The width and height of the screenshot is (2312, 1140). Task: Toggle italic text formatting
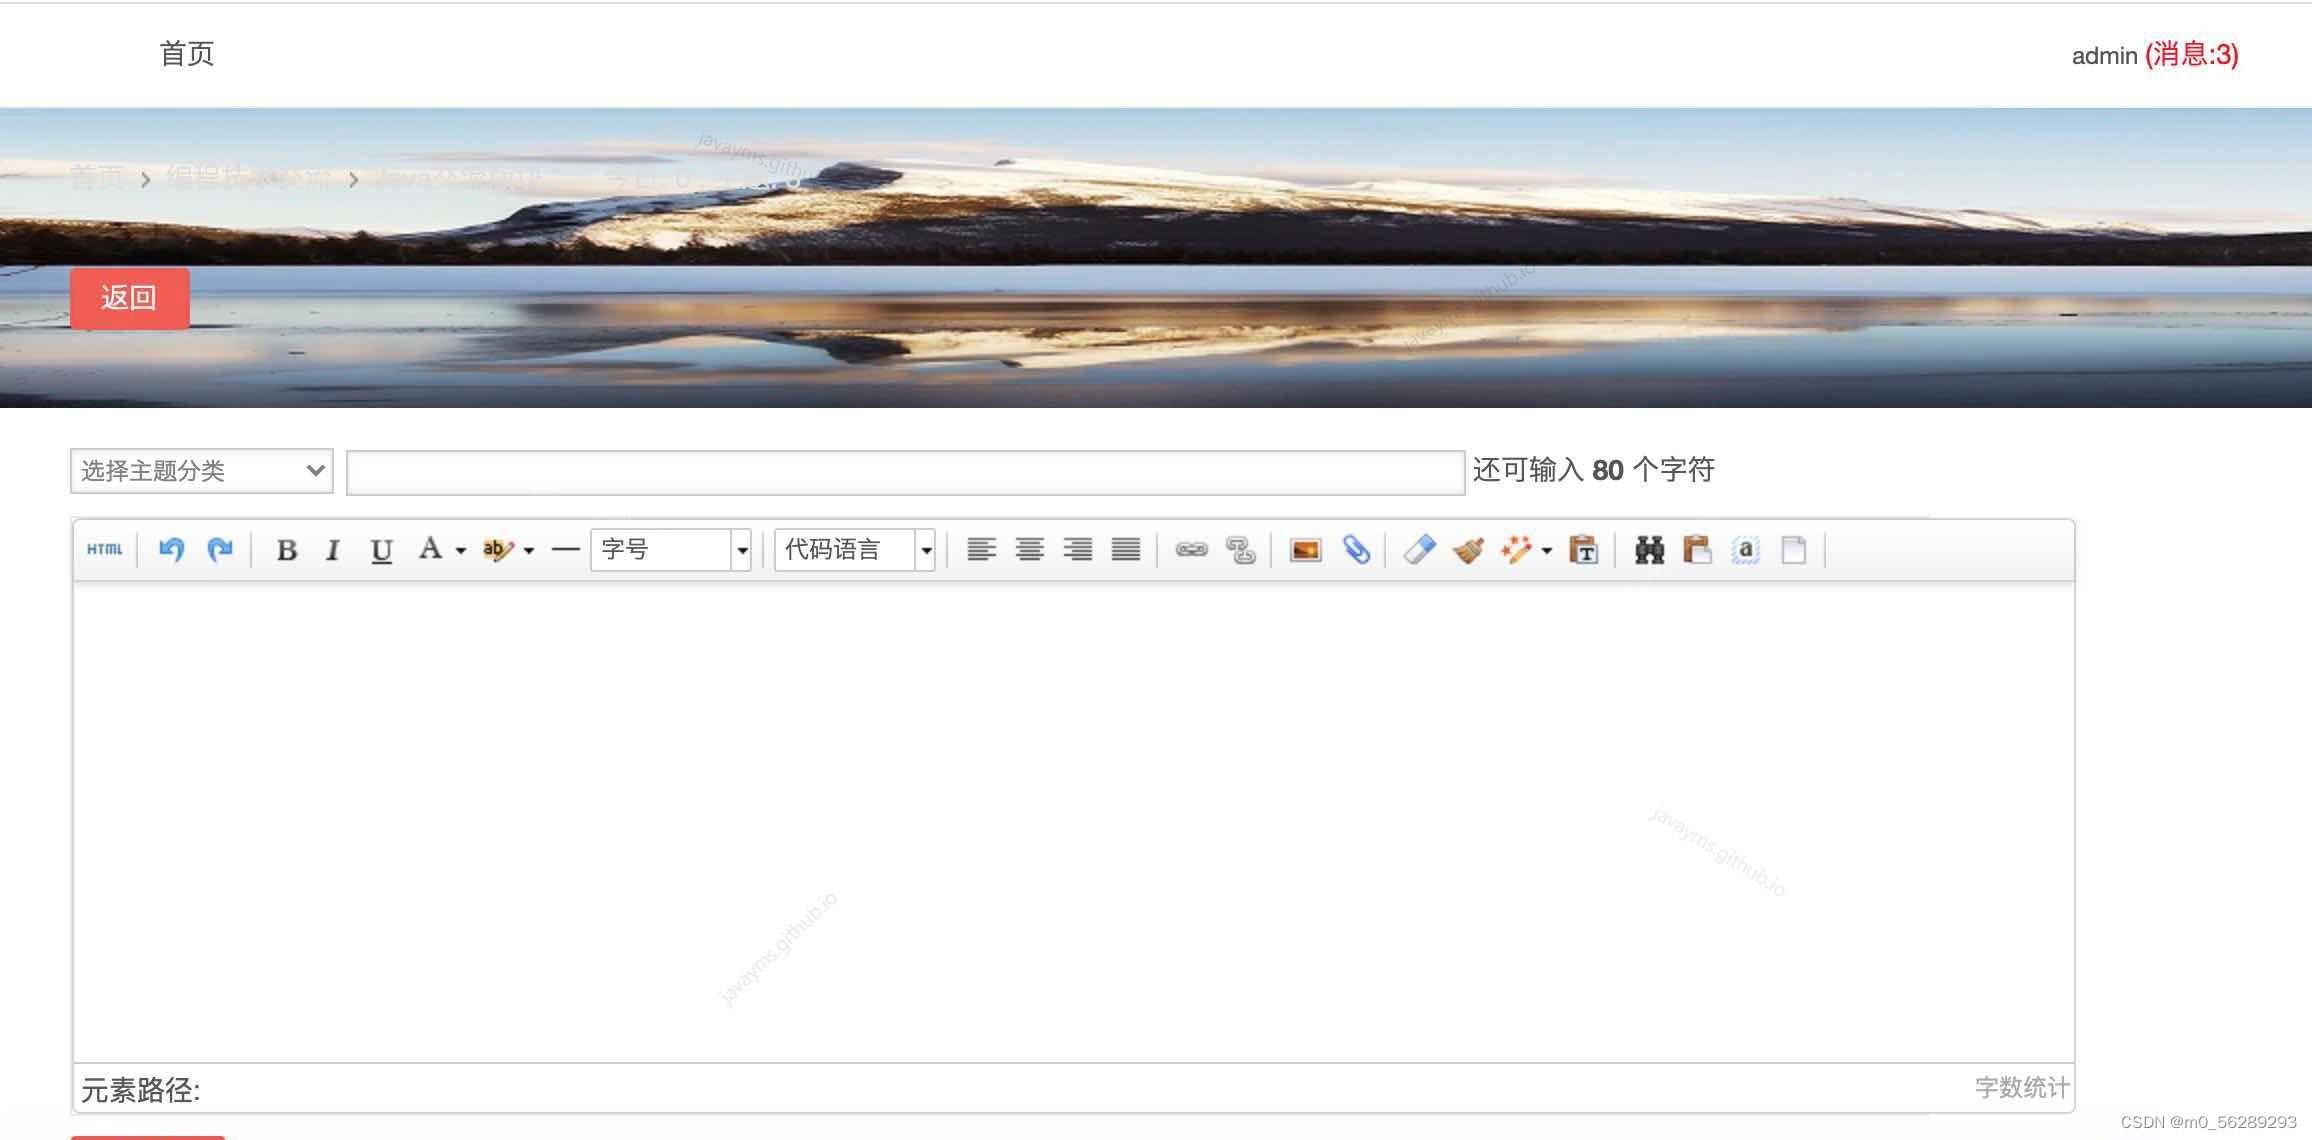333,550
